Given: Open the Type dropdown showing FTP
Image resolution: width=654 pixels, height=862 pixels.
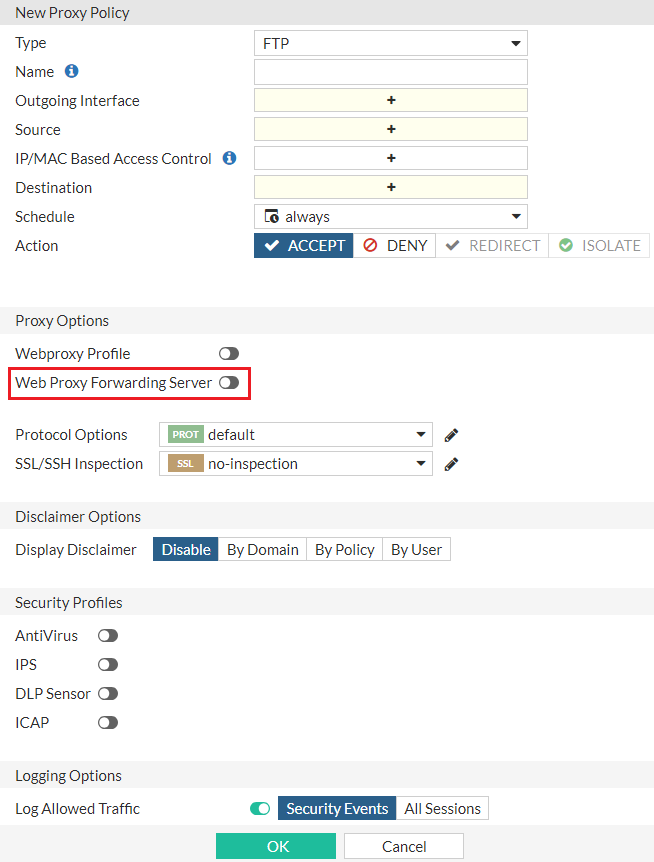Looking at the screenshot, I should [390, 43].
